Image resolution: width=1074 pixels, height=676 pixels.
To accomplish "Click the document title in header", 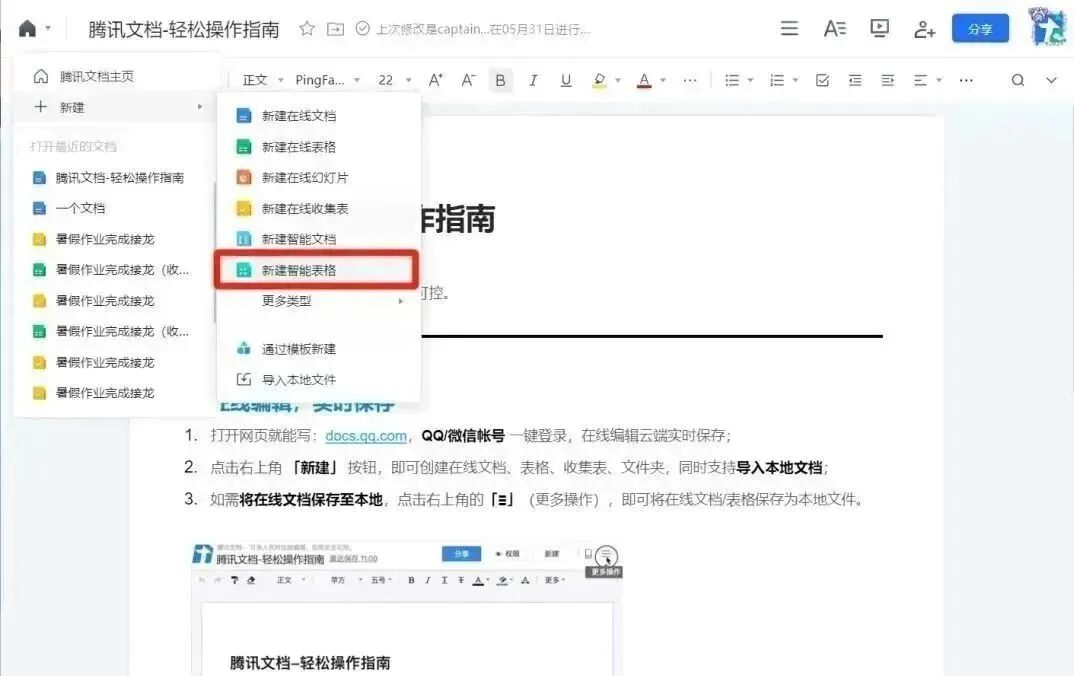I will [x=184, y=29].
